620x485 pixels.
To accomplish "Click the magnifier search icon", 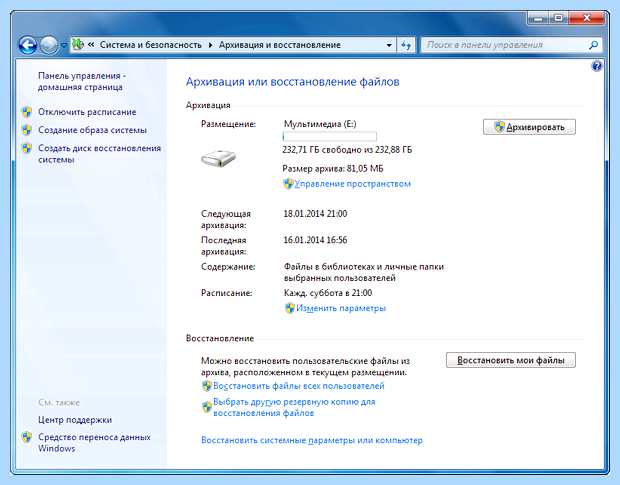I will pyautogui.click(x=593, y=45).
